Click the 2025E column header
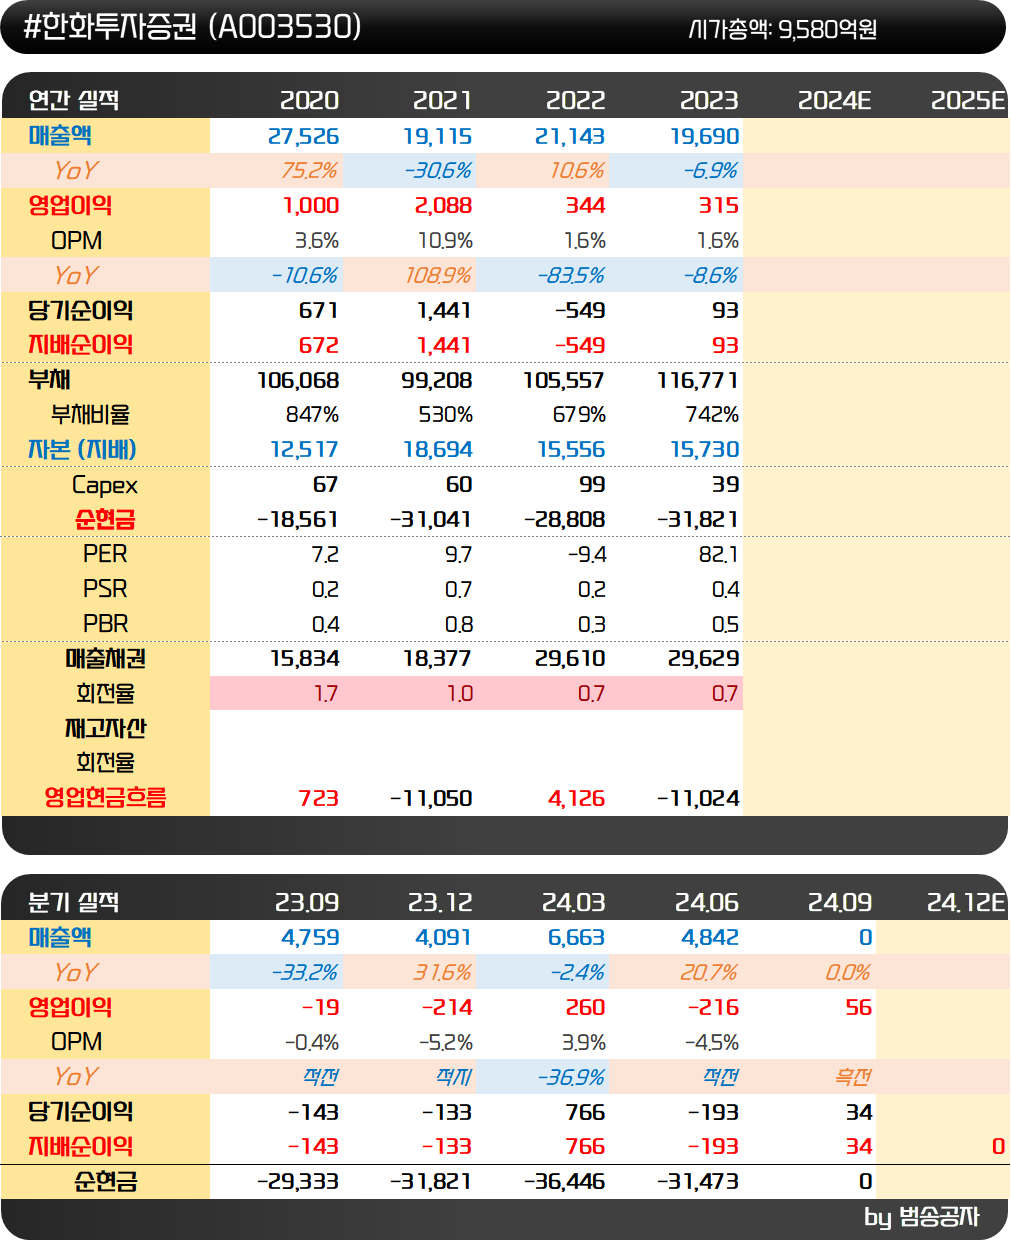The width and height of the screenshot is (1011, 1240). 968,100
